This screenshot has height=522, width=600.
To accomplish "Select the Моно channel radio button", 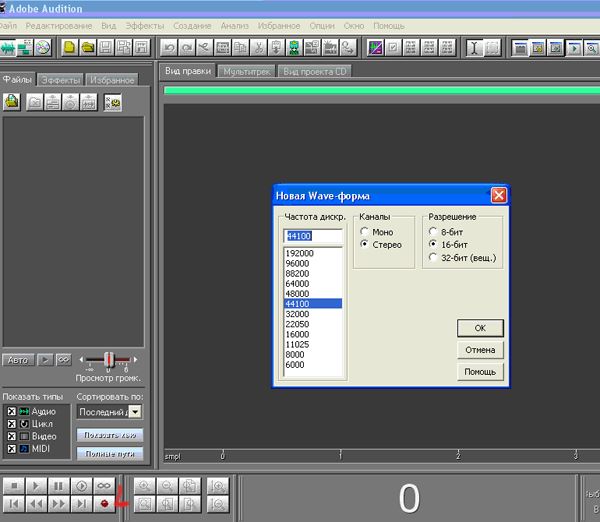I will pyautogui.click(x=364, y=232).
